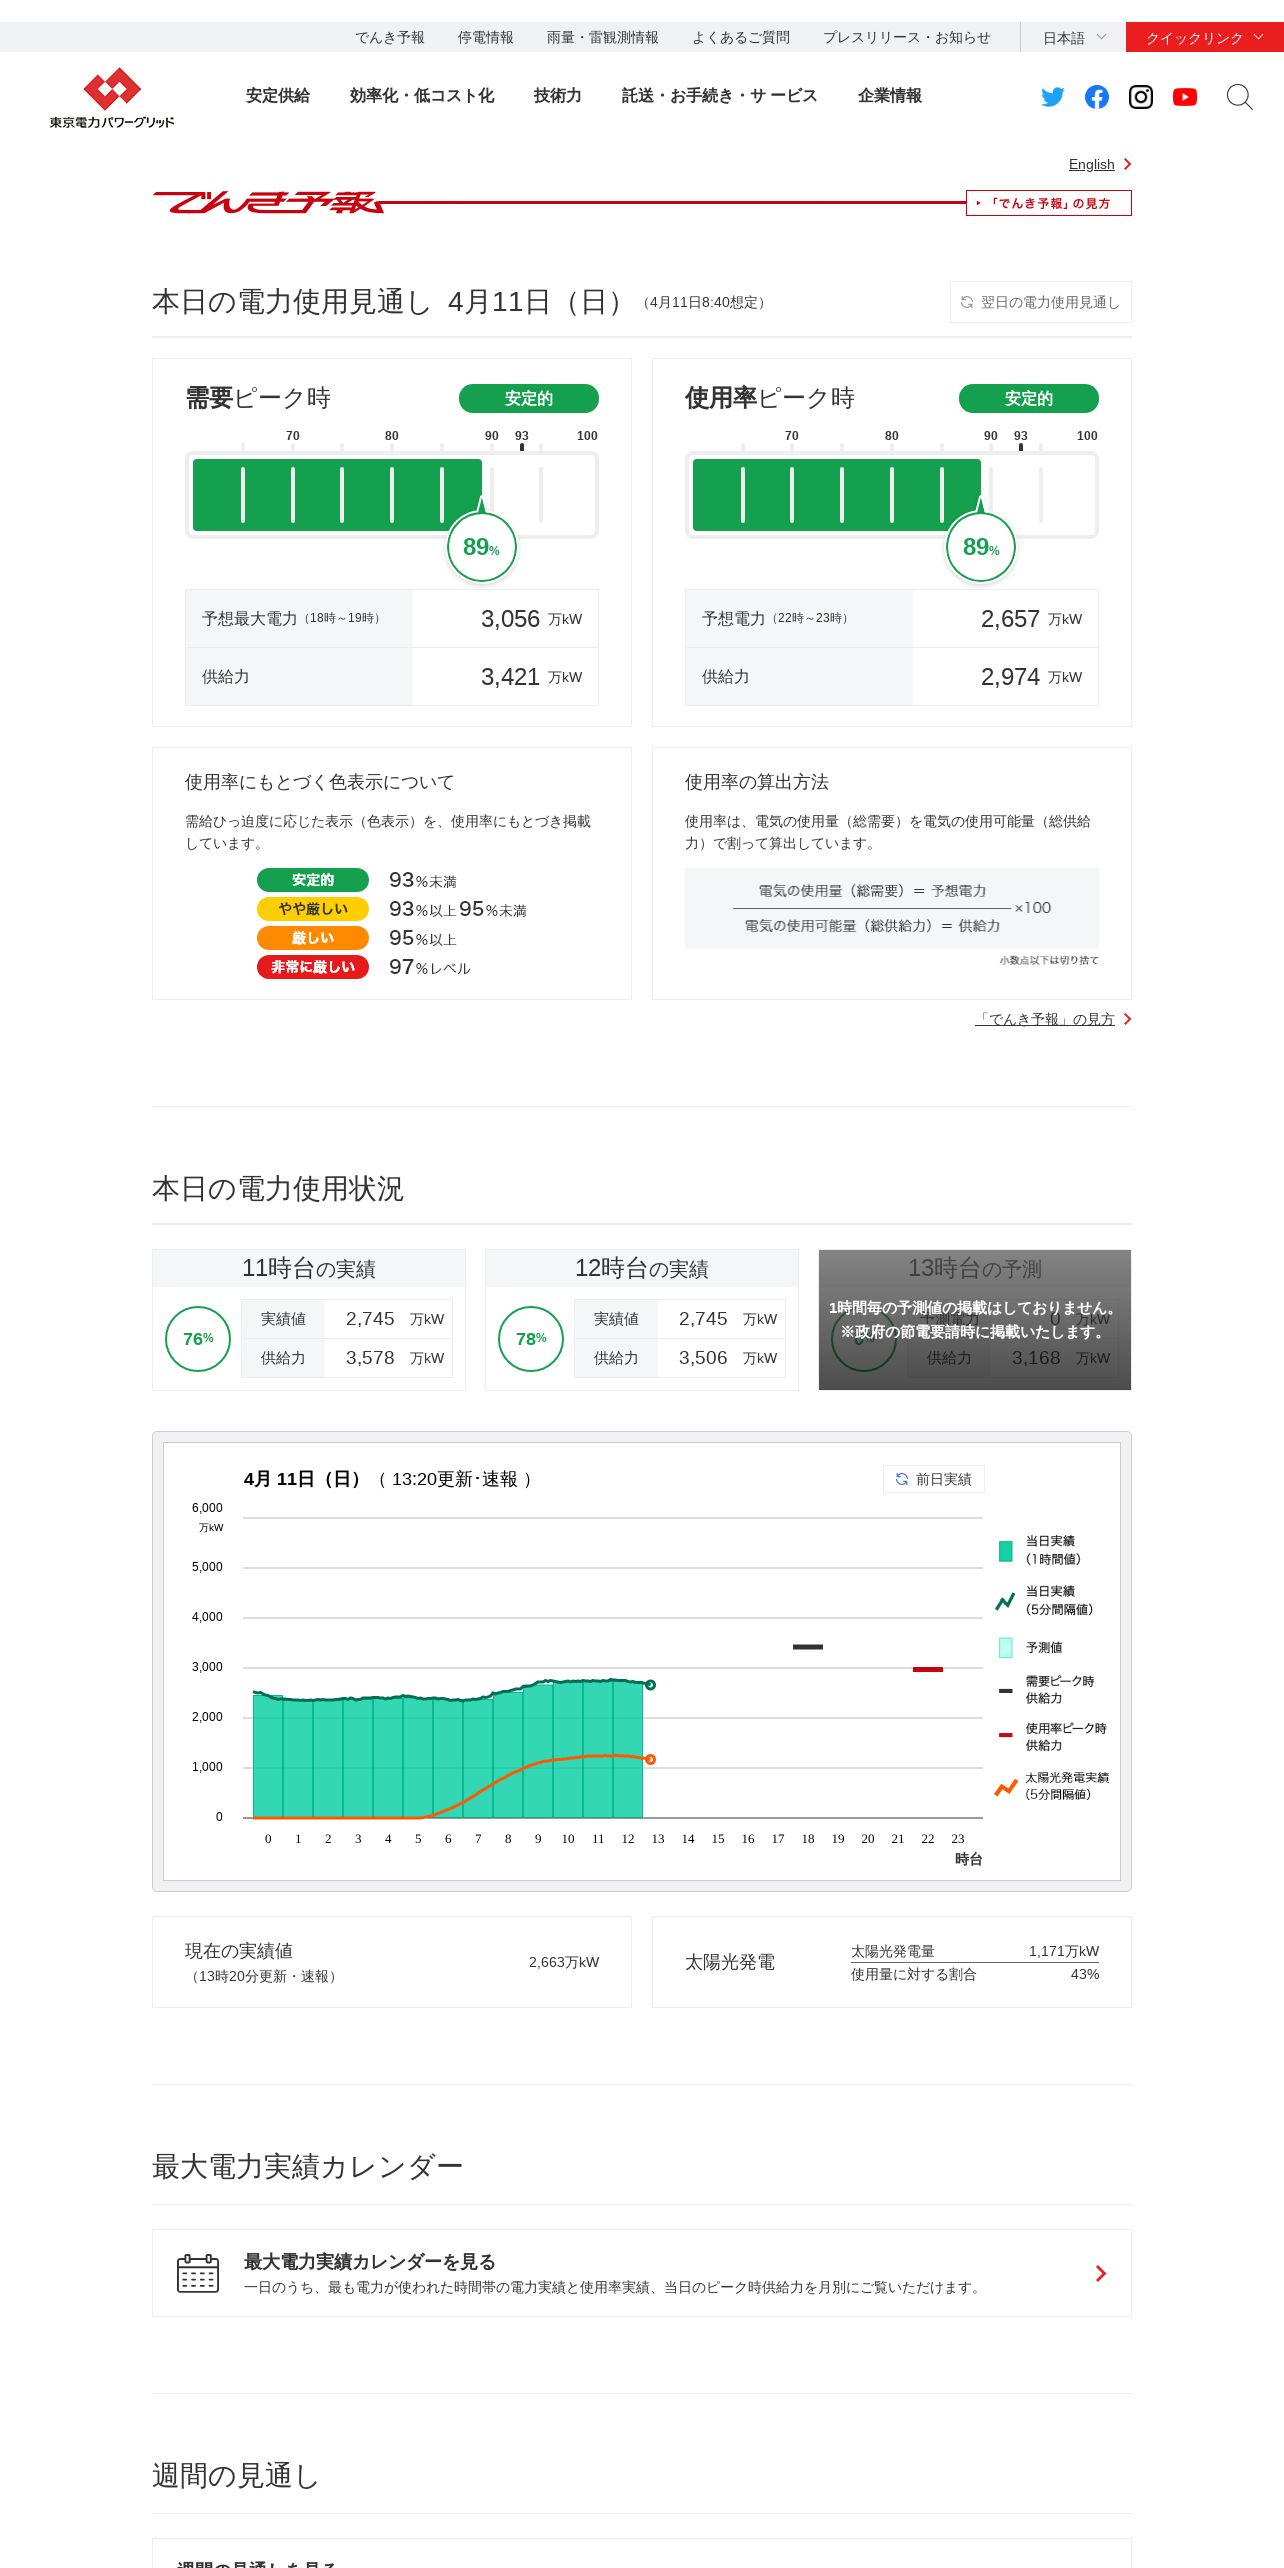The image size is (1284, 2568).
Task: Click the 前日実績 chart button
Action: [x=934, y=1479]
